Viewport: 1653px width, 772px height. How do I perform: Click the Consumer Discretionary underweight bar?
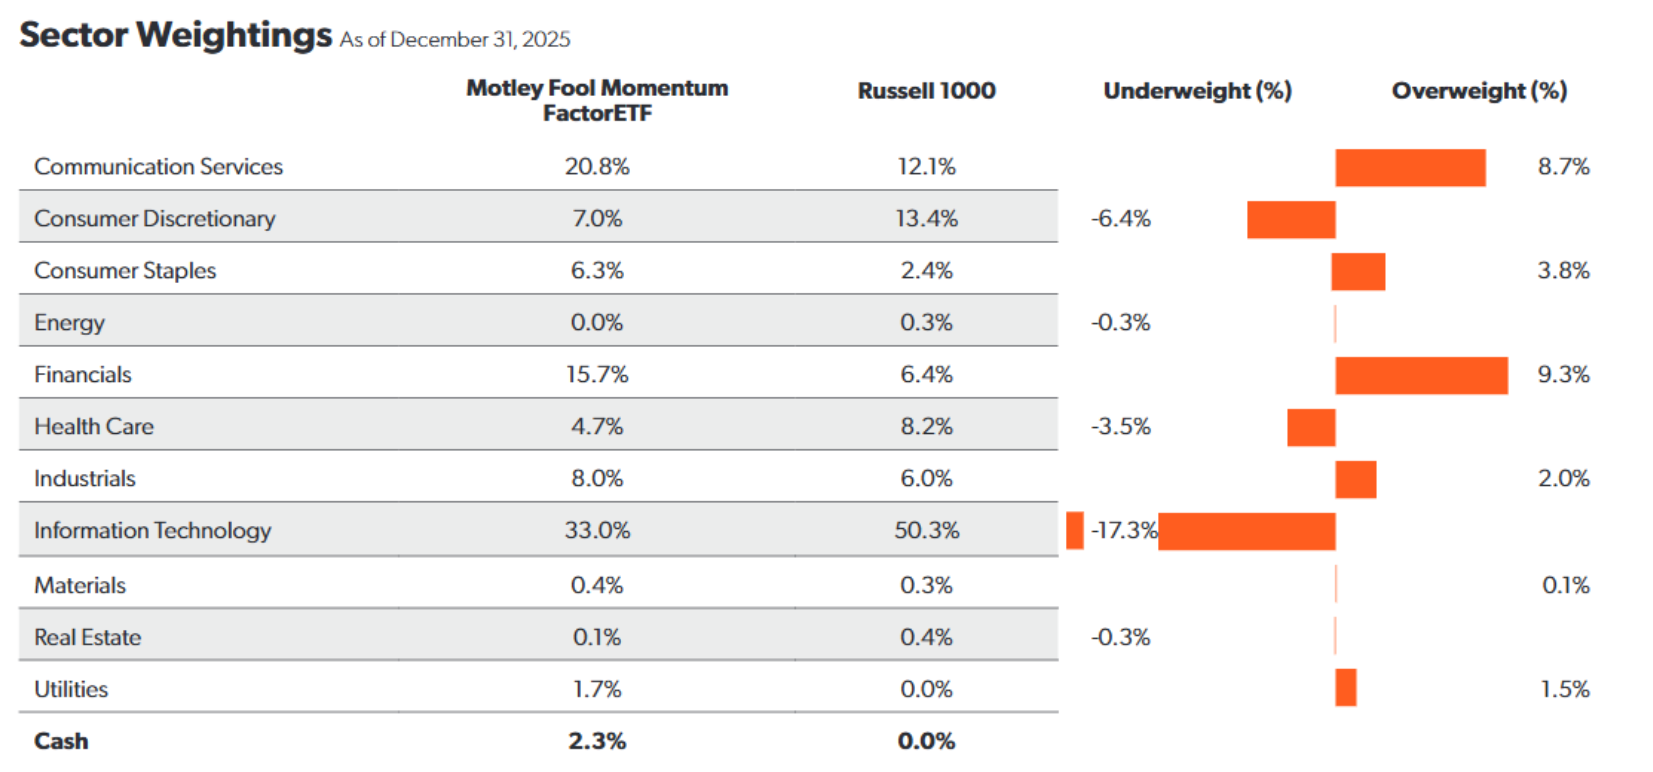[1290, 220]
